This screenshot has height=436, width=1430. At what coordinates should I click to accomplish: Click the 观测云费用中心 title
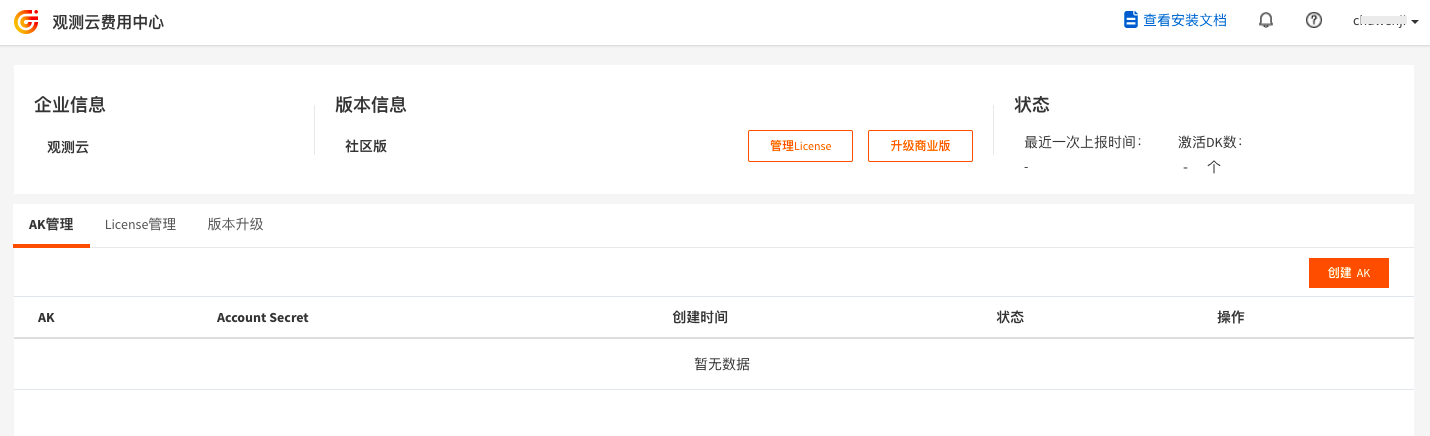[108, 21]
